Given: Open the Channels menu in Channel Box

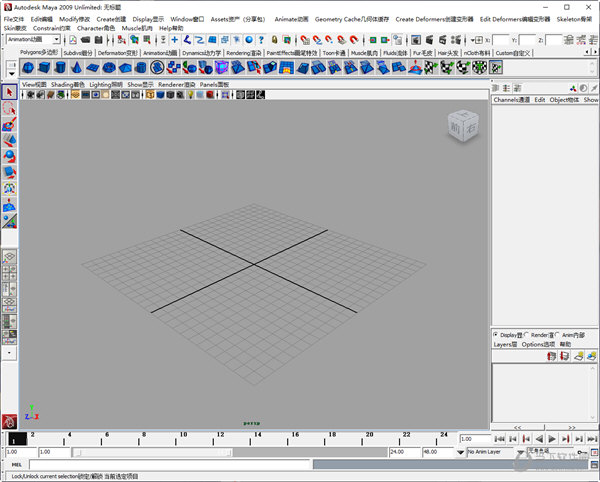Looking at the screenshot, I should [511, 100].
